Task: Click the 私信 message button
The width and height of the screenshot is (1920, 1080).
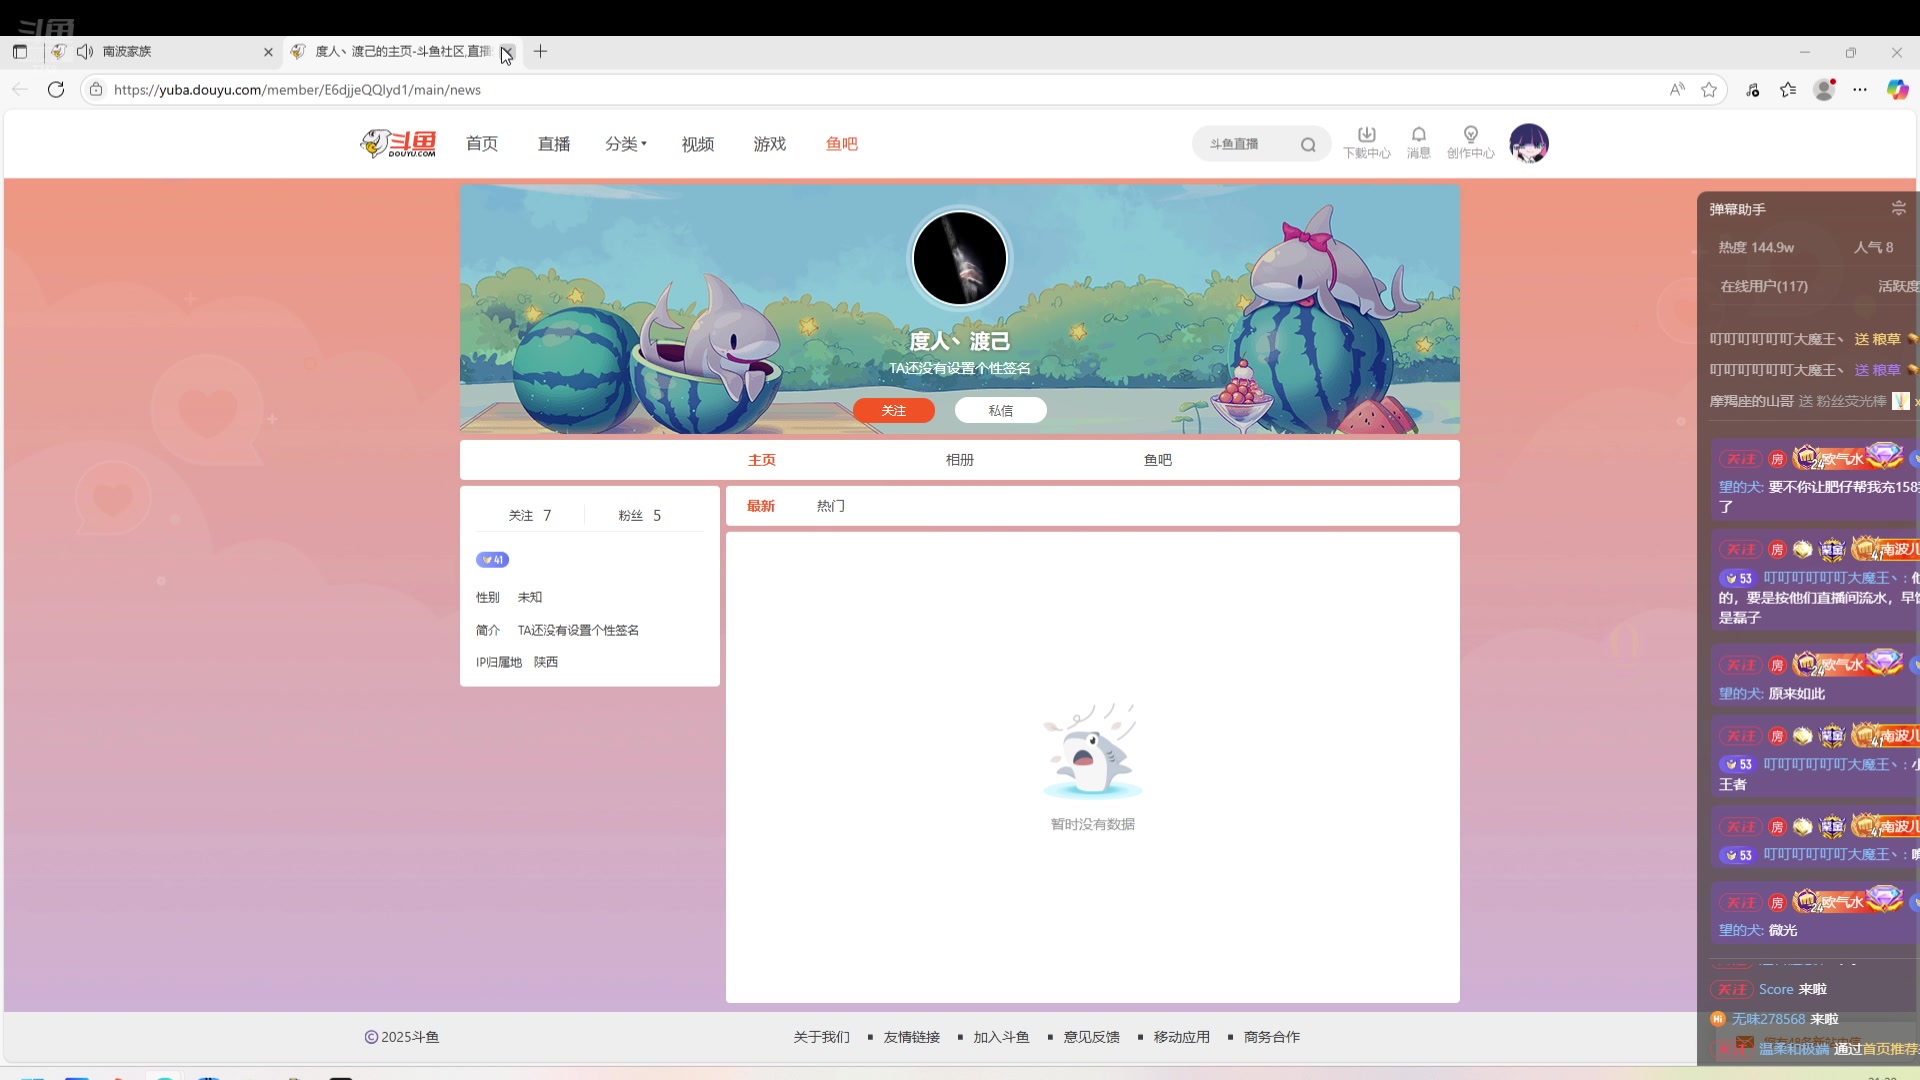Action: click(1001, 410)
